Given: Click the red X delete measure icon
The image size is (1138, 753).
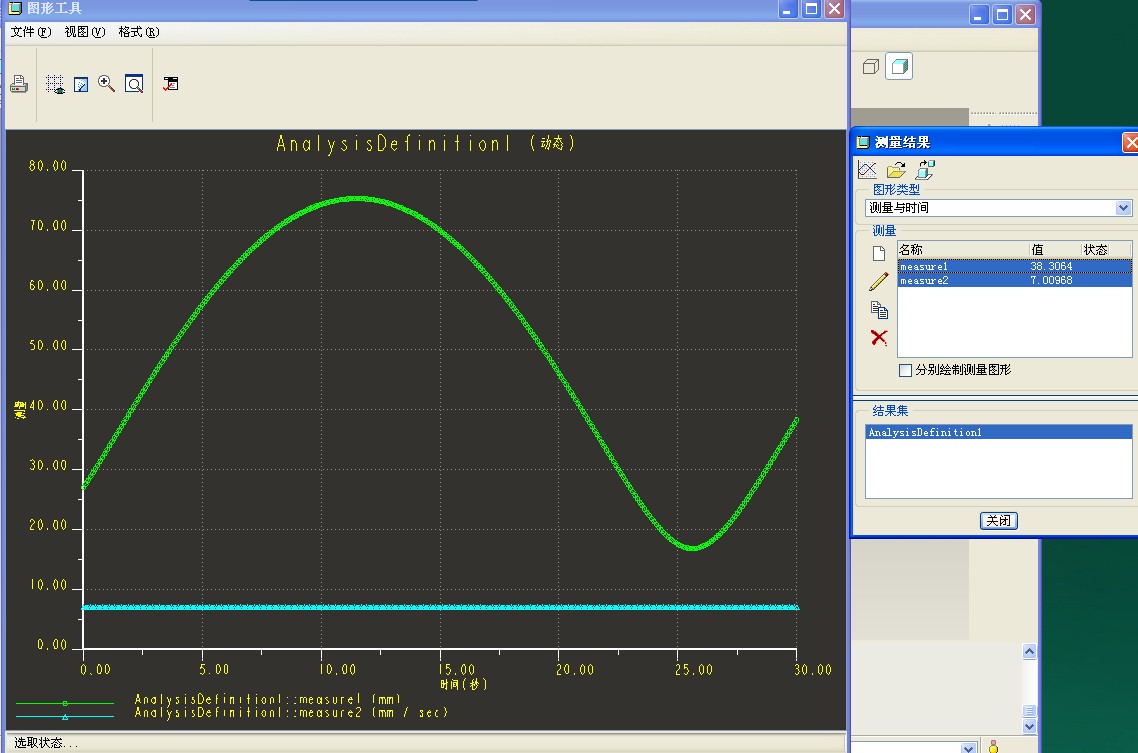Looking at the screenshot, I should (879, 337).
